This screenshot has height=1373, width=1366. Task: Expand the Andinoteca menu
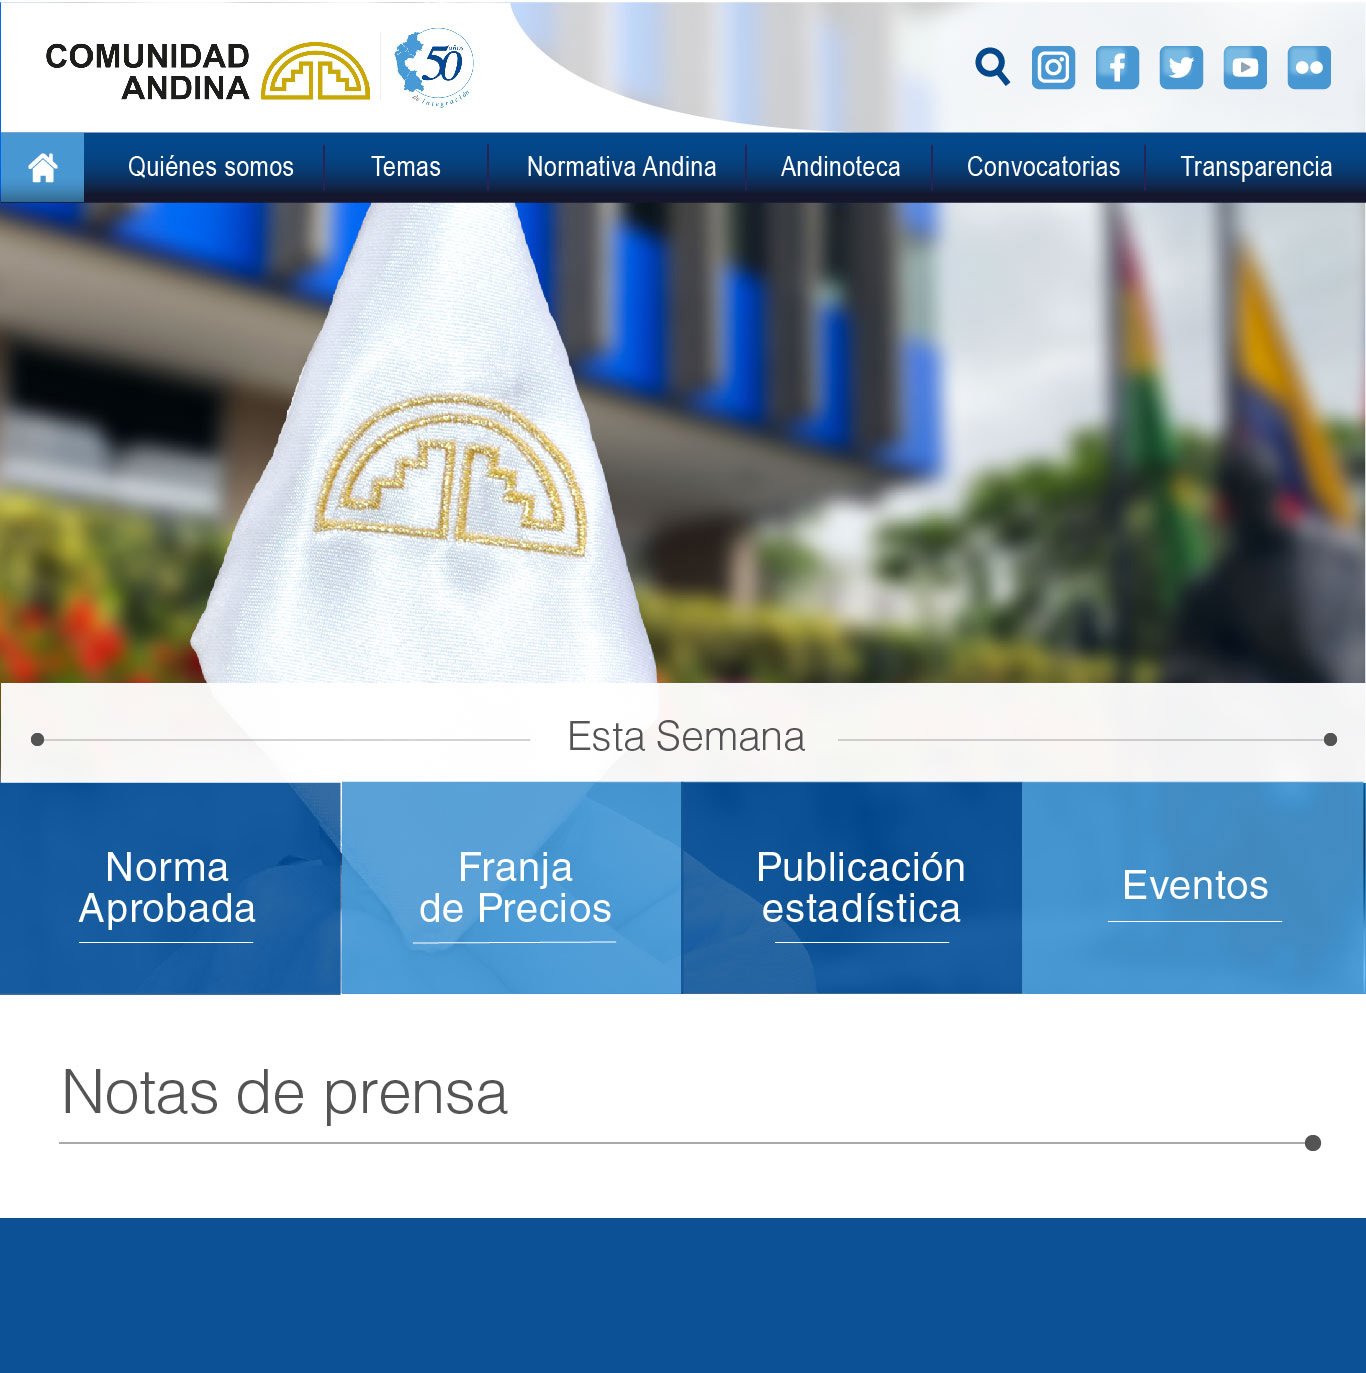(x=840, y=167)
